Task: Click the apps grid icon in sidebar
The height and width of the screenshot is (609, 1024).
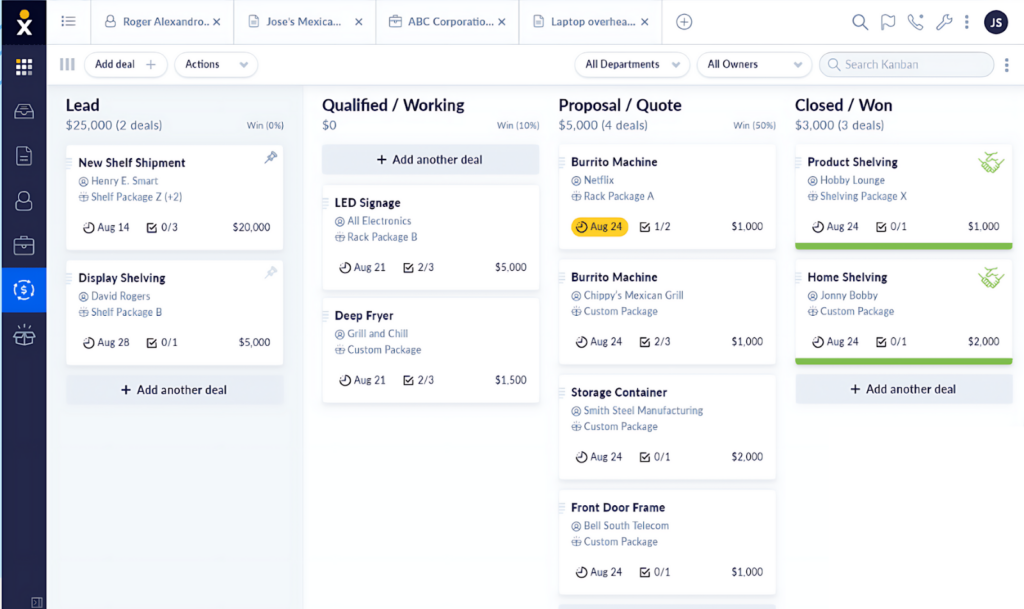Action: [x=24, y=67]
